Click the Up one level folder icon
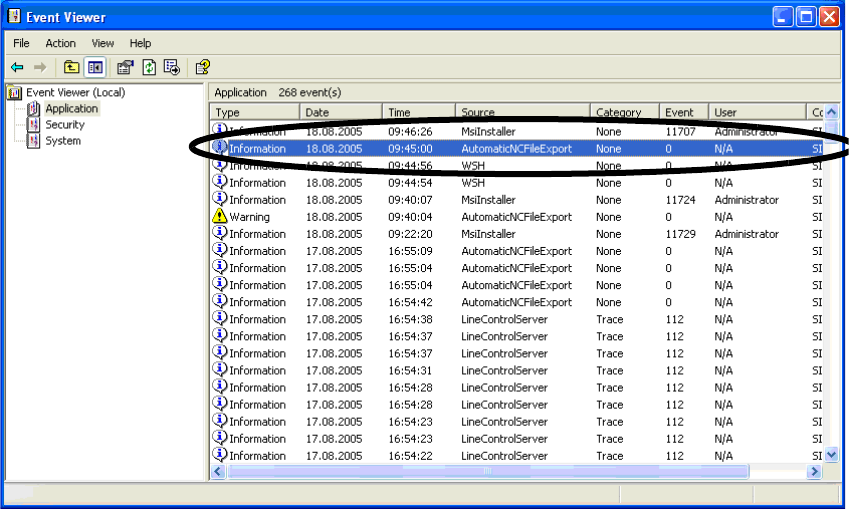The height and width of the screenshot is (509, 849). pyautogui.click(x=71, y=68)
